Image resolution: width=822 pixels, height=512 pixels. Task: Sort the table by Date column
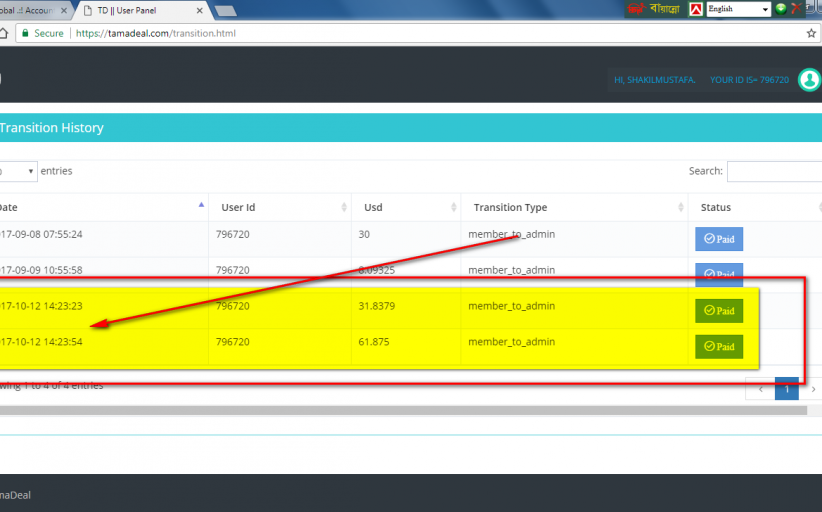tap(100, 207)
